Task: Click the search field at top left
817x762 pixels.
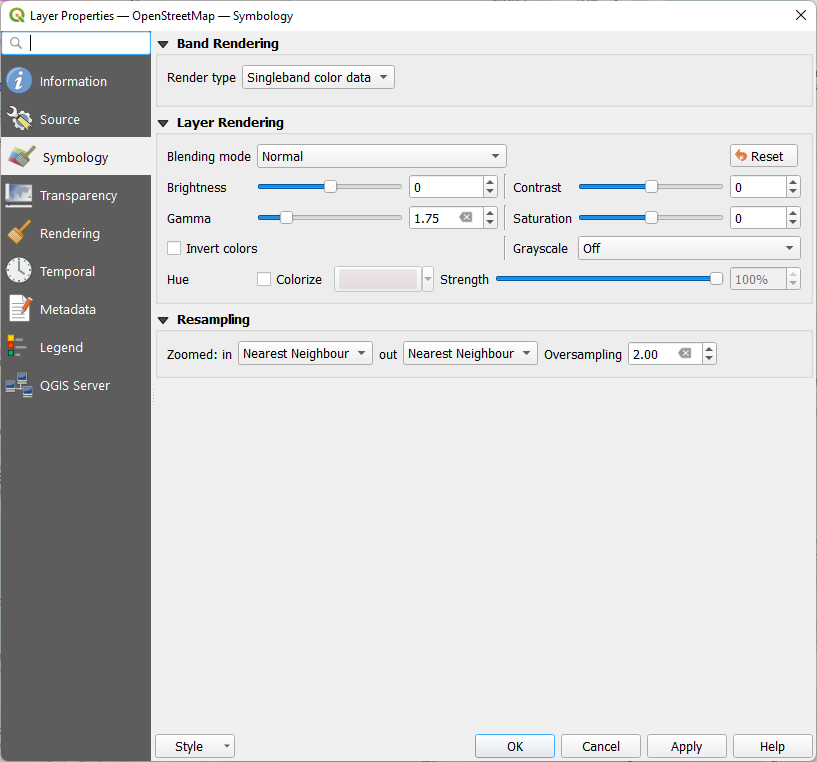Action: (x=76, y=43)
